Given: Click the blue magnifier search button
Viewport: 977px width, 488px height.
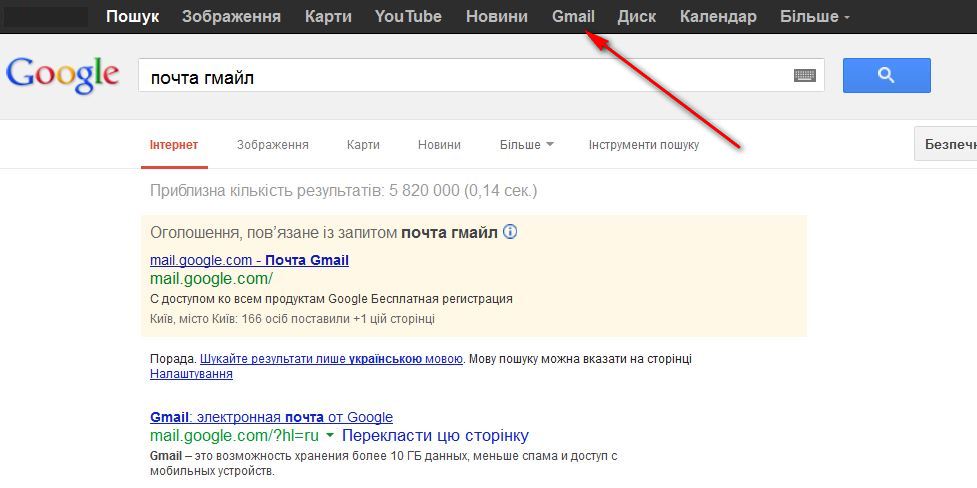Looking at the screenshot, I should point(887,75).
